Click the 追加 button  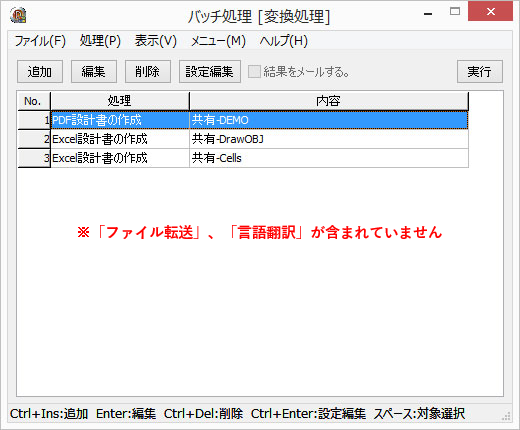click(40, 71)
